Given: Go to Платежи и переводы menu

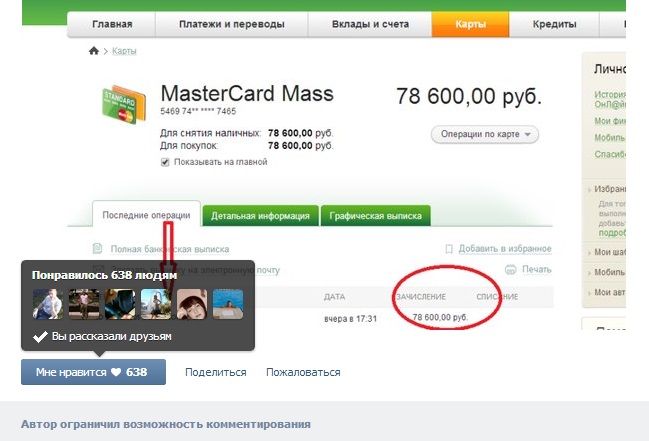Looking at the screenshot, I should tap(232, 24).
